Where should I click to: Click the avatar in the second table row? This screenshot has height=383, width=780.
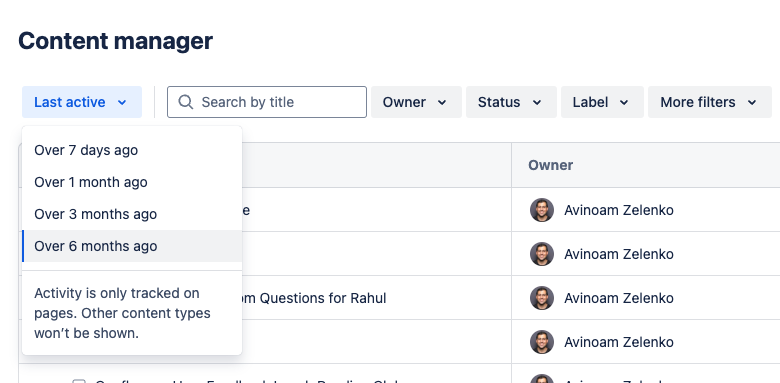(x=542, y=254)
